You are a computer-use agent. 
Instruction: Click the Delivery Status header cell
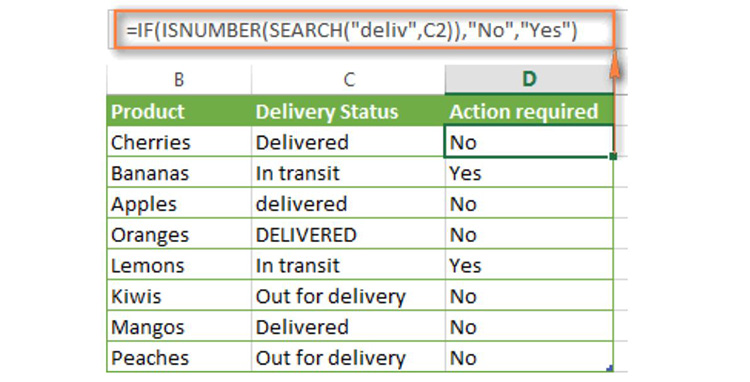(x=348, y=111)
